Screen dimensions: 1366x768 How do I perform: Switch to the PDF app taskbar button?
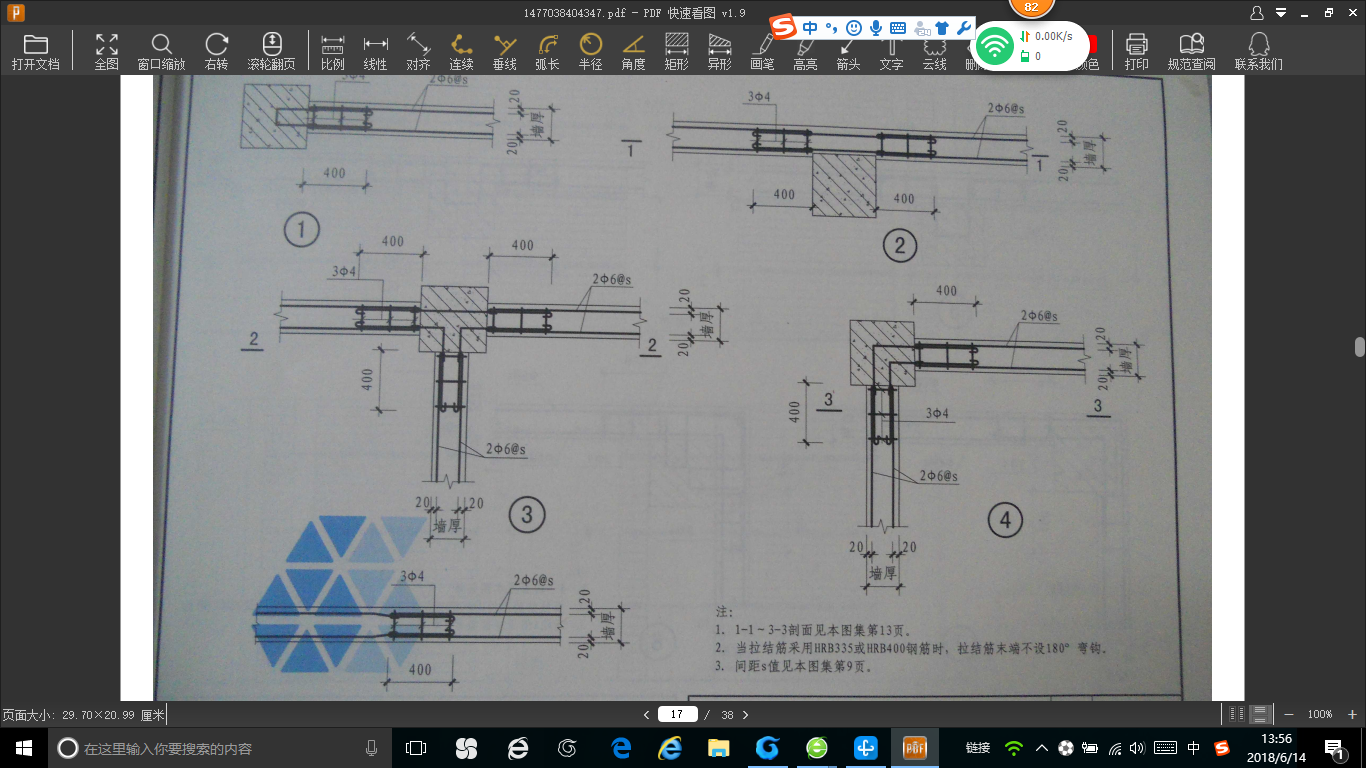(915, 747)
